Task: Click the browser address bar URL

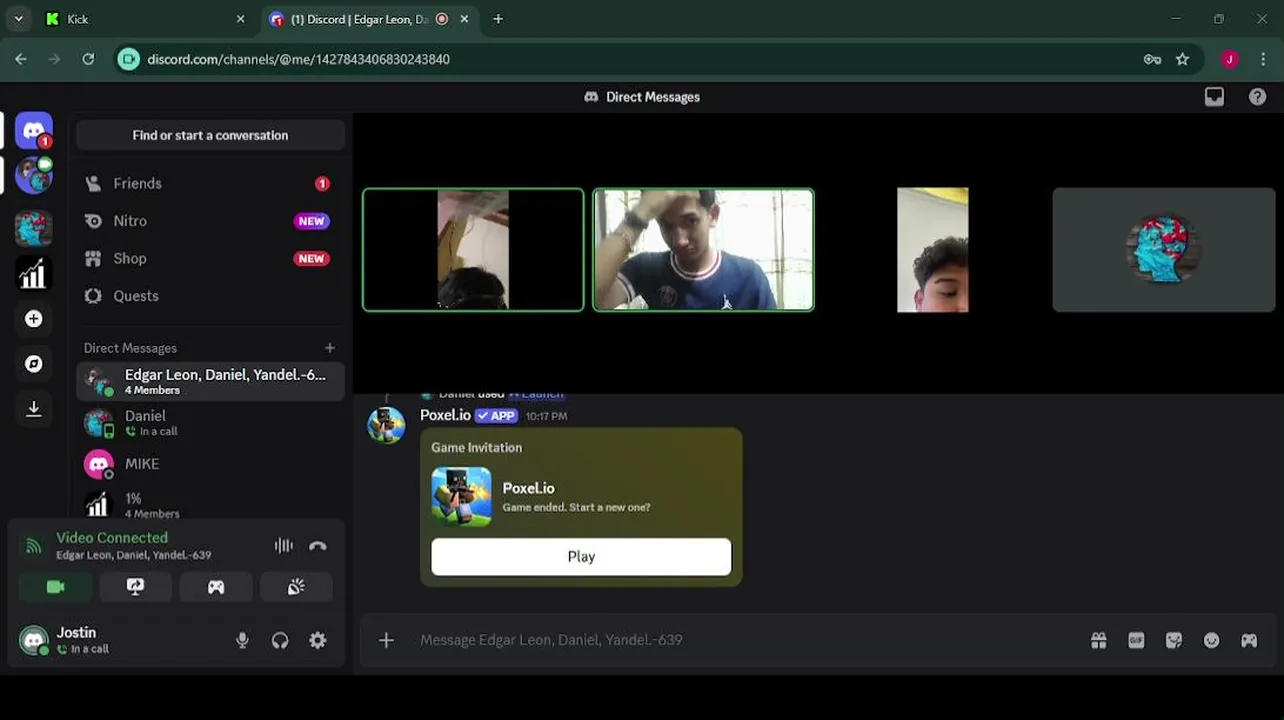Action: click(298, 59)
